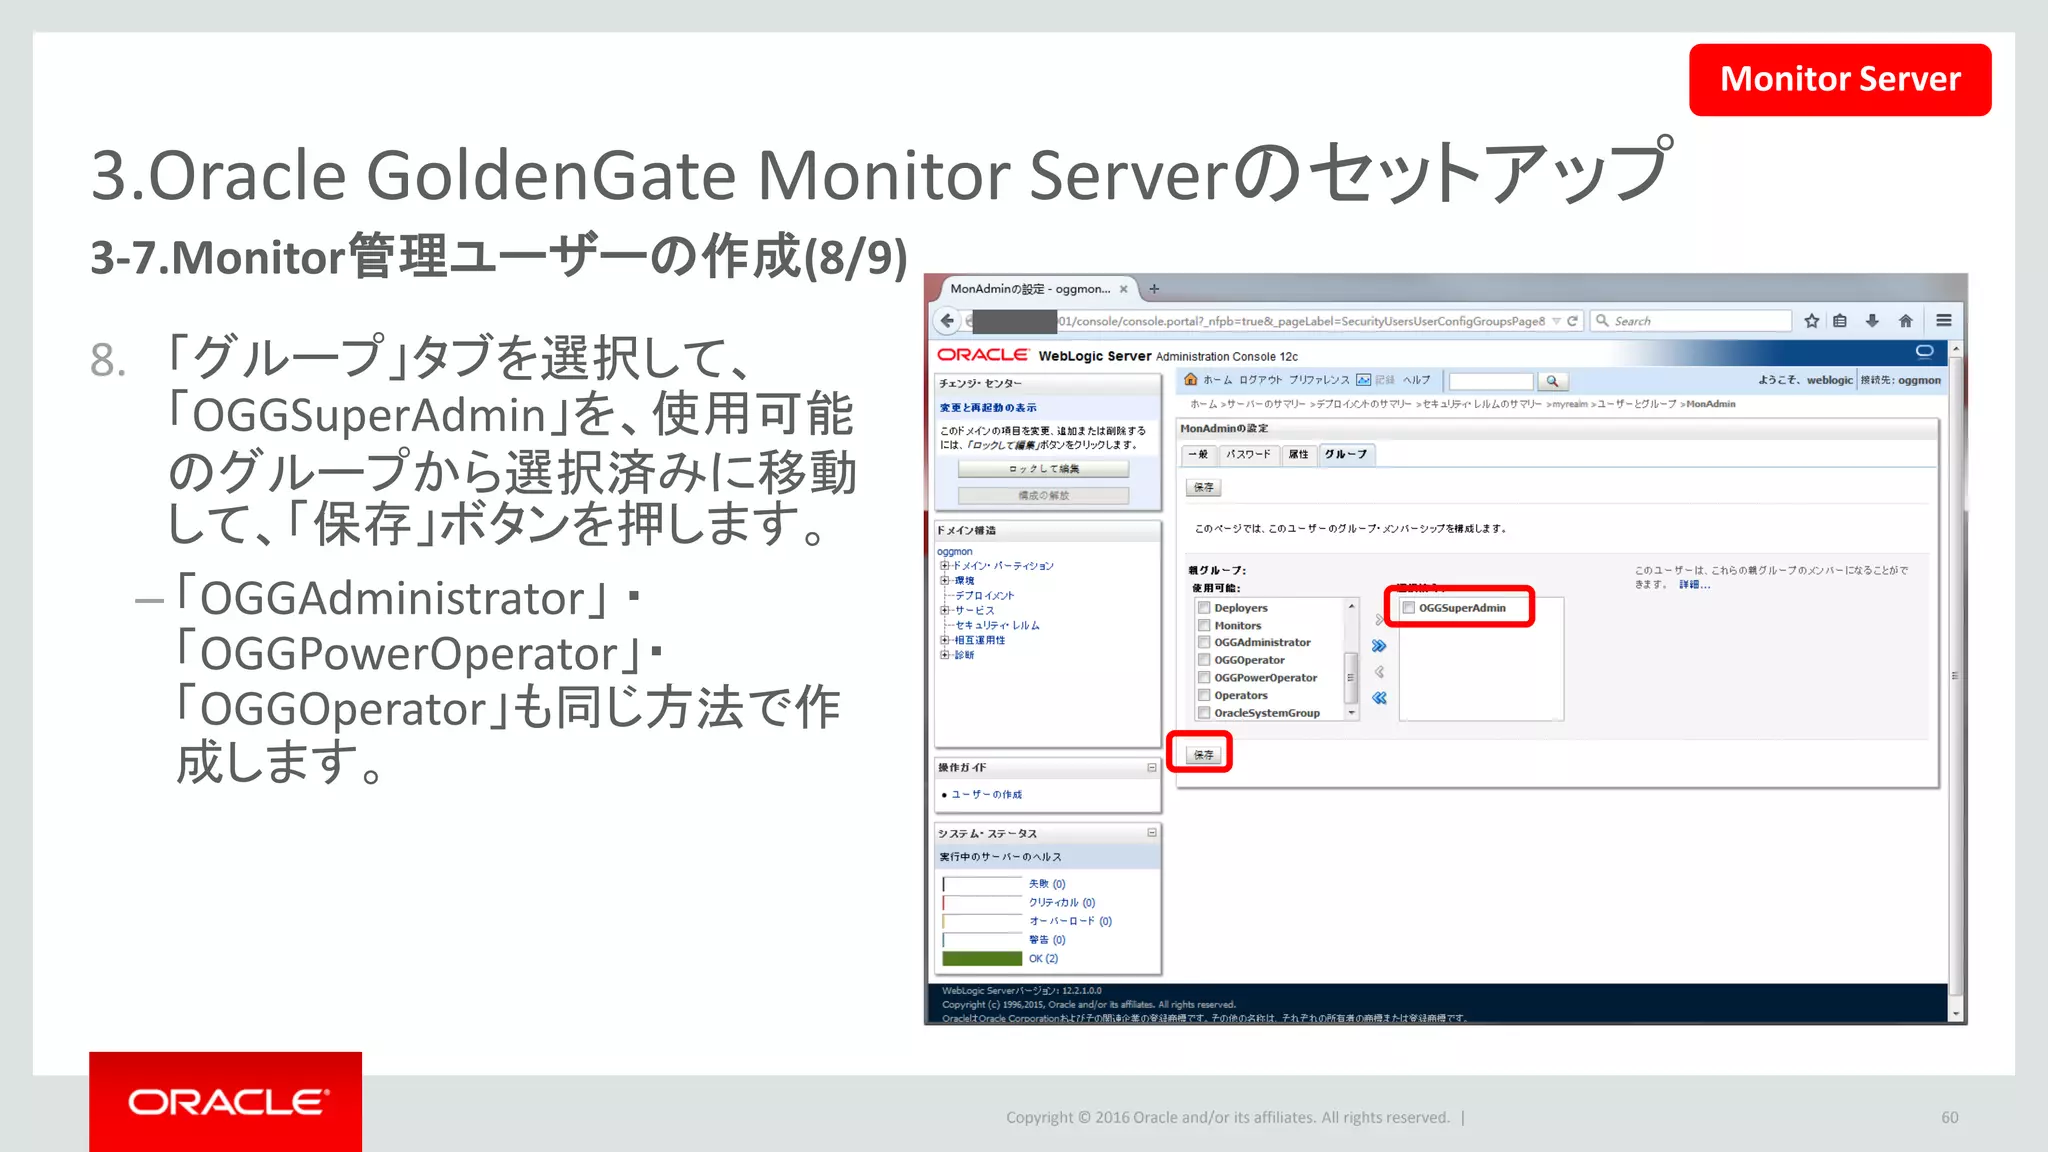Viewport: 2048px width, 1152px height.
Task: Check the OGGOperator checkbox
Action: (1204, 660)
